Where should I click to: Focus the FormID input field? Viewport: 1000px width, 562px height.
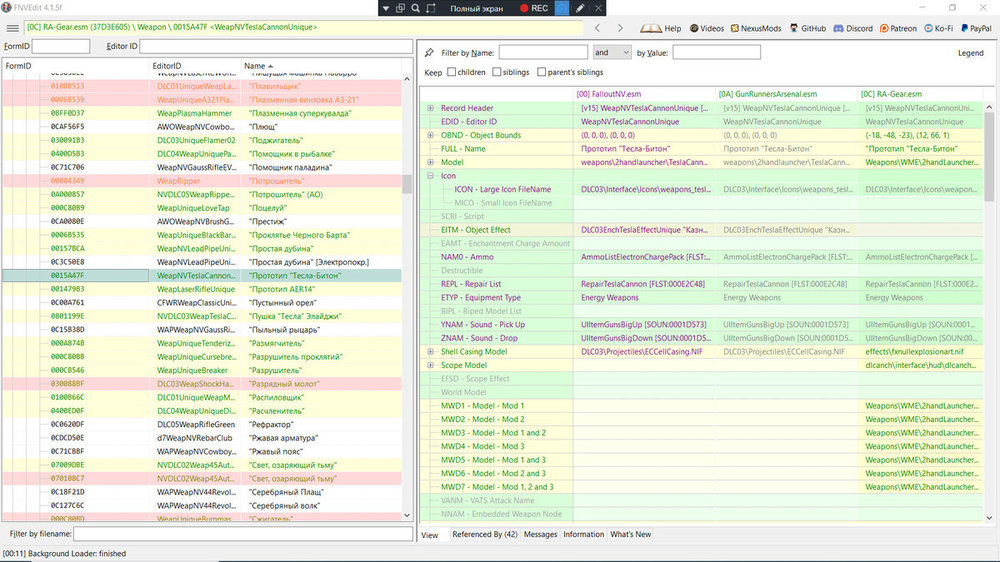coord(61,47)
